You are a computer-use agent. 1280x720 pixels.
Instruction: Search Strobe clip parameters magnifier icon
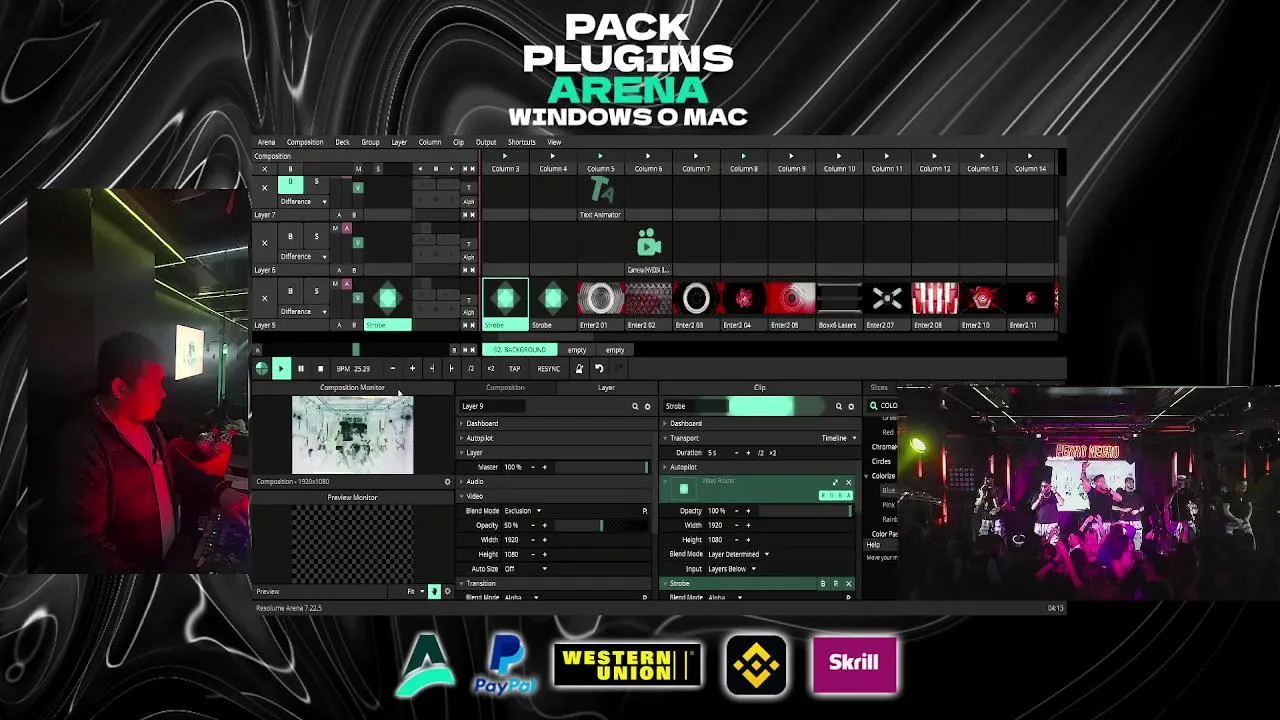coord(839,406)
